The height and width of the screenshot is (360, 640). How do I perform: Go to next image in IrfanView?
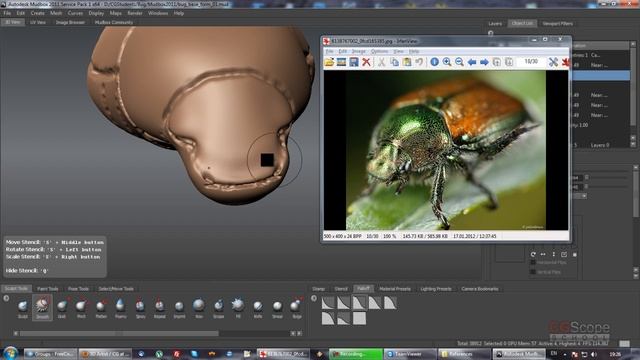point(484,62)
